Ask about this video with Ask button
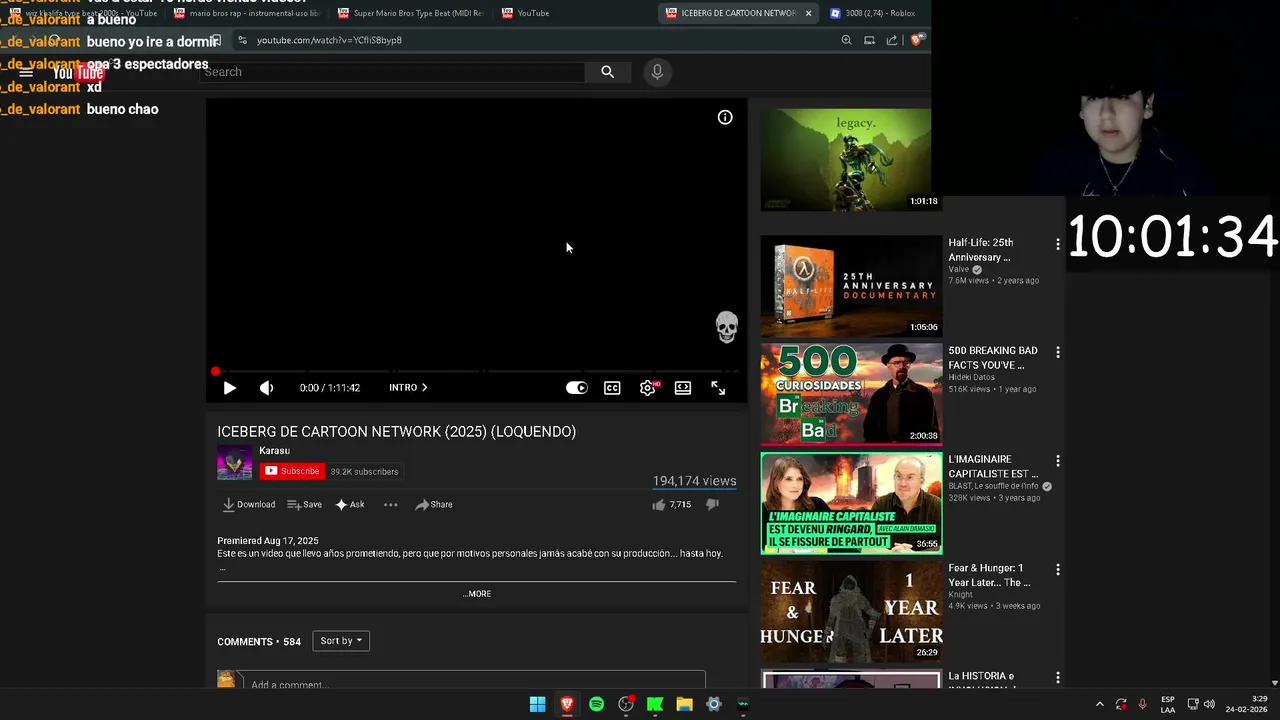The width and height of the screenshot is (1280, 720). [349, 505]
